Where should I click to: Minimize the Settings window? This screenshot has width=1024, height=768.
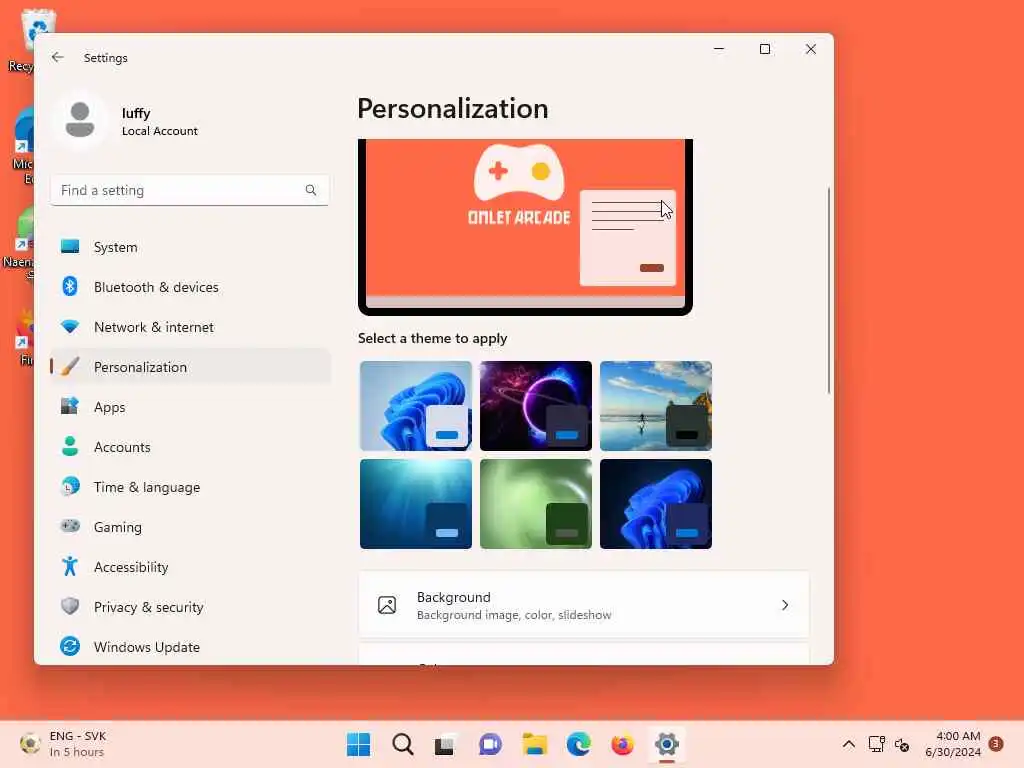tap(719, 49)
